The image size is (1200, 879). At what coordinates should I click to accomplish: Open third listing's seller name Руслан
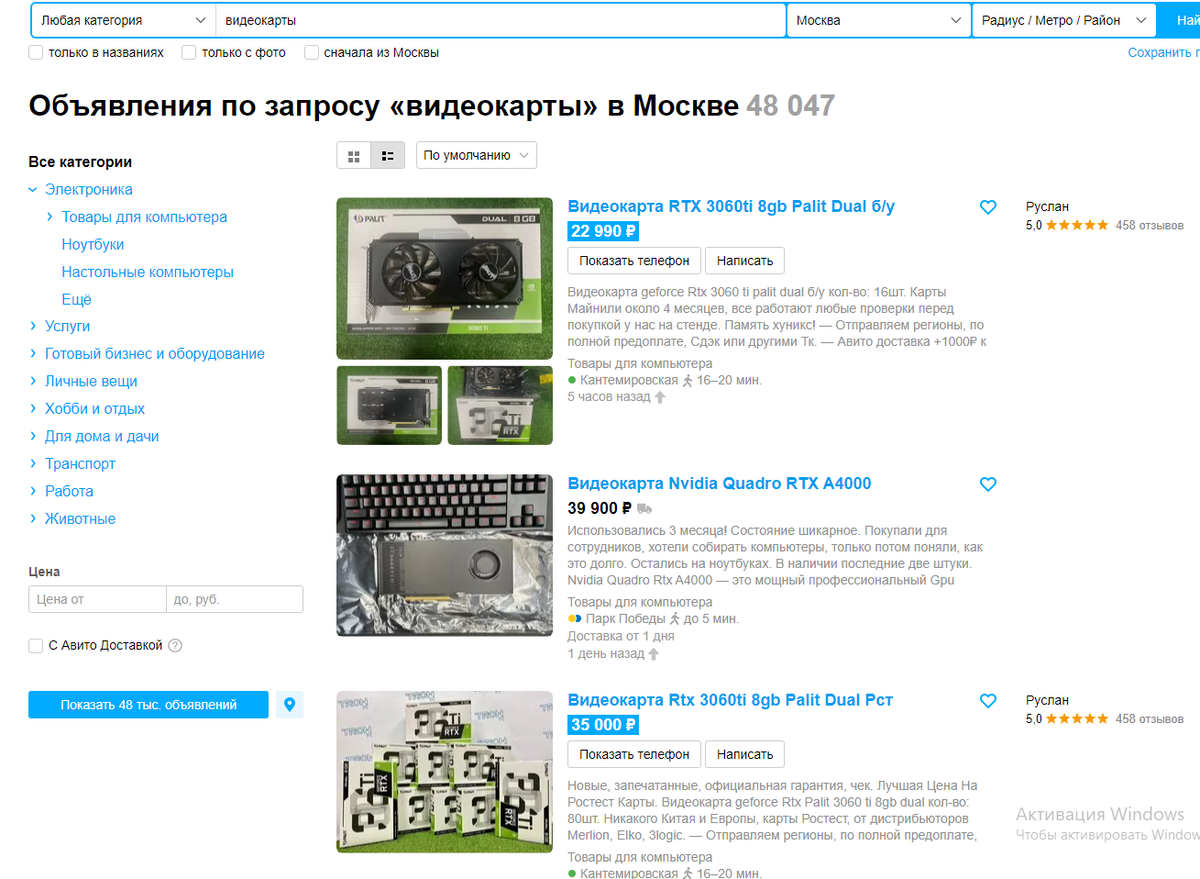point(1047,700)
